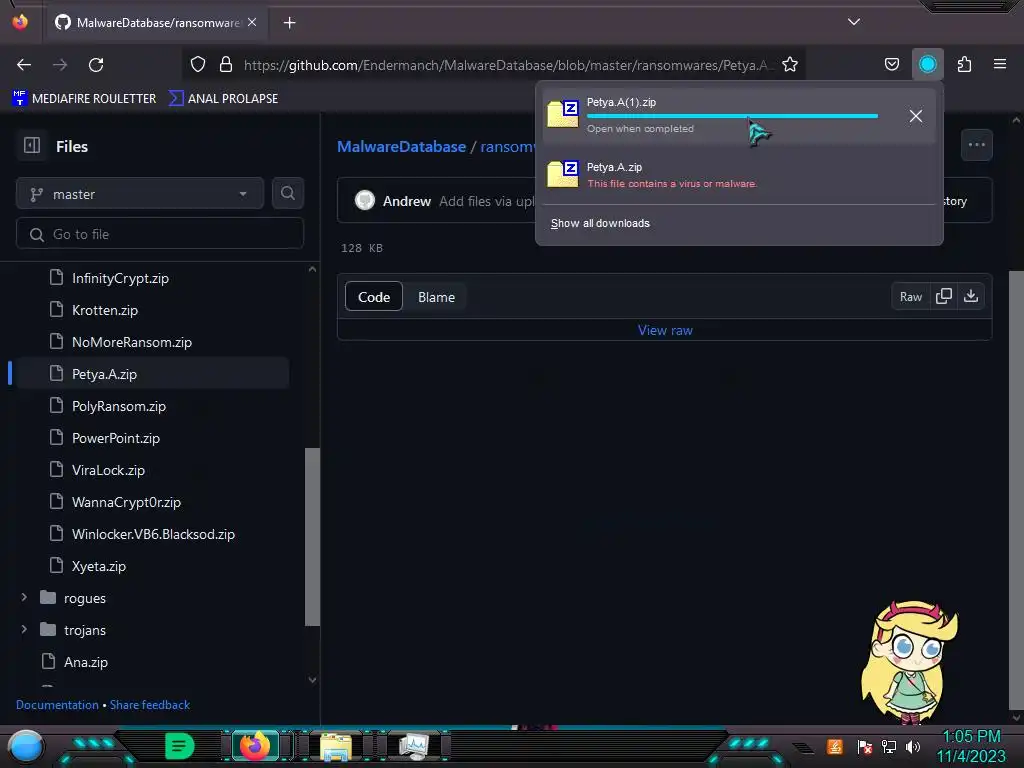Open the second bookmark in the toolbar
This screenshot has width=1024, height=768.
[x=223, y=99]
